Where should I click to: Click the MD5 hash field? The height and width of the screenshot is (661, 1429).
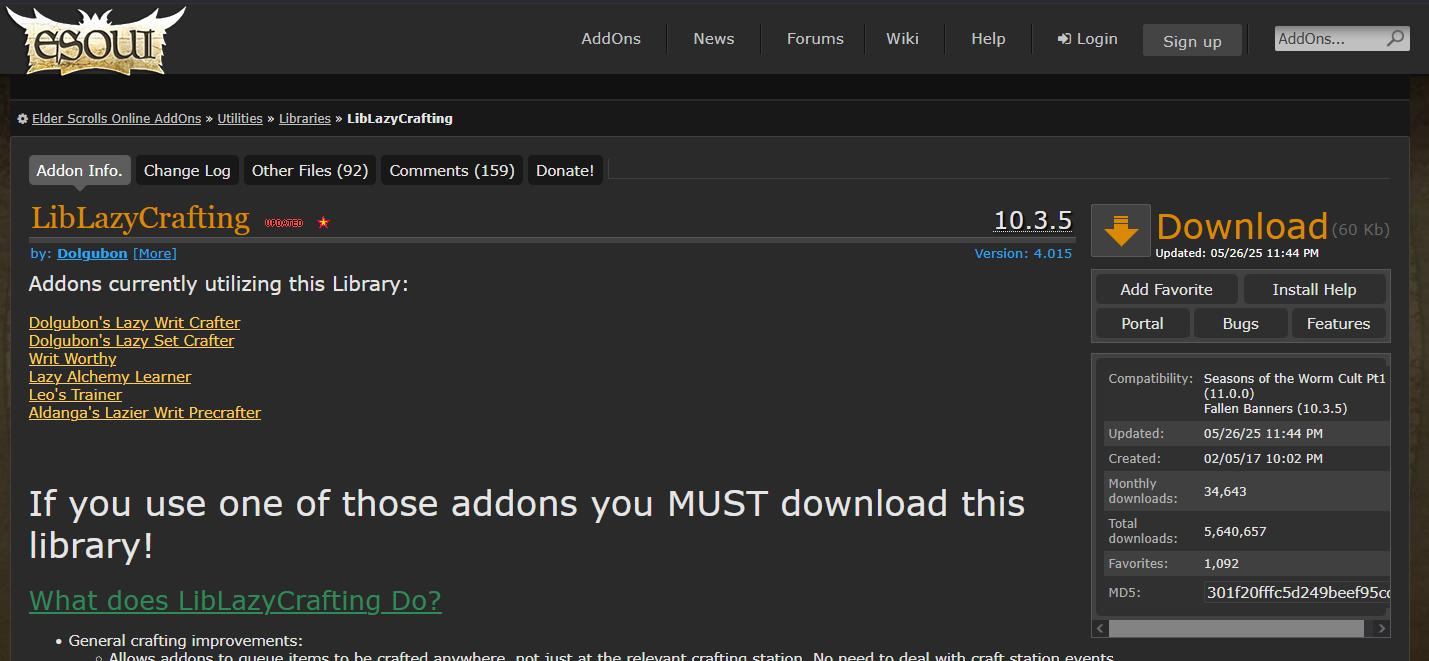(x=1296, y=593)
